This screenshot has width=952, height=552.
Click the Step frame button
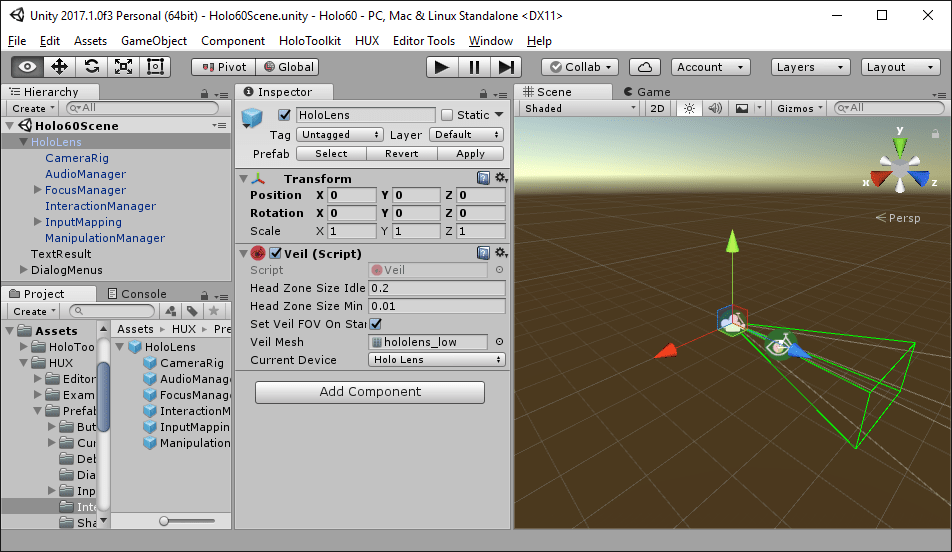pyautogui.click(x=507, y=67)
